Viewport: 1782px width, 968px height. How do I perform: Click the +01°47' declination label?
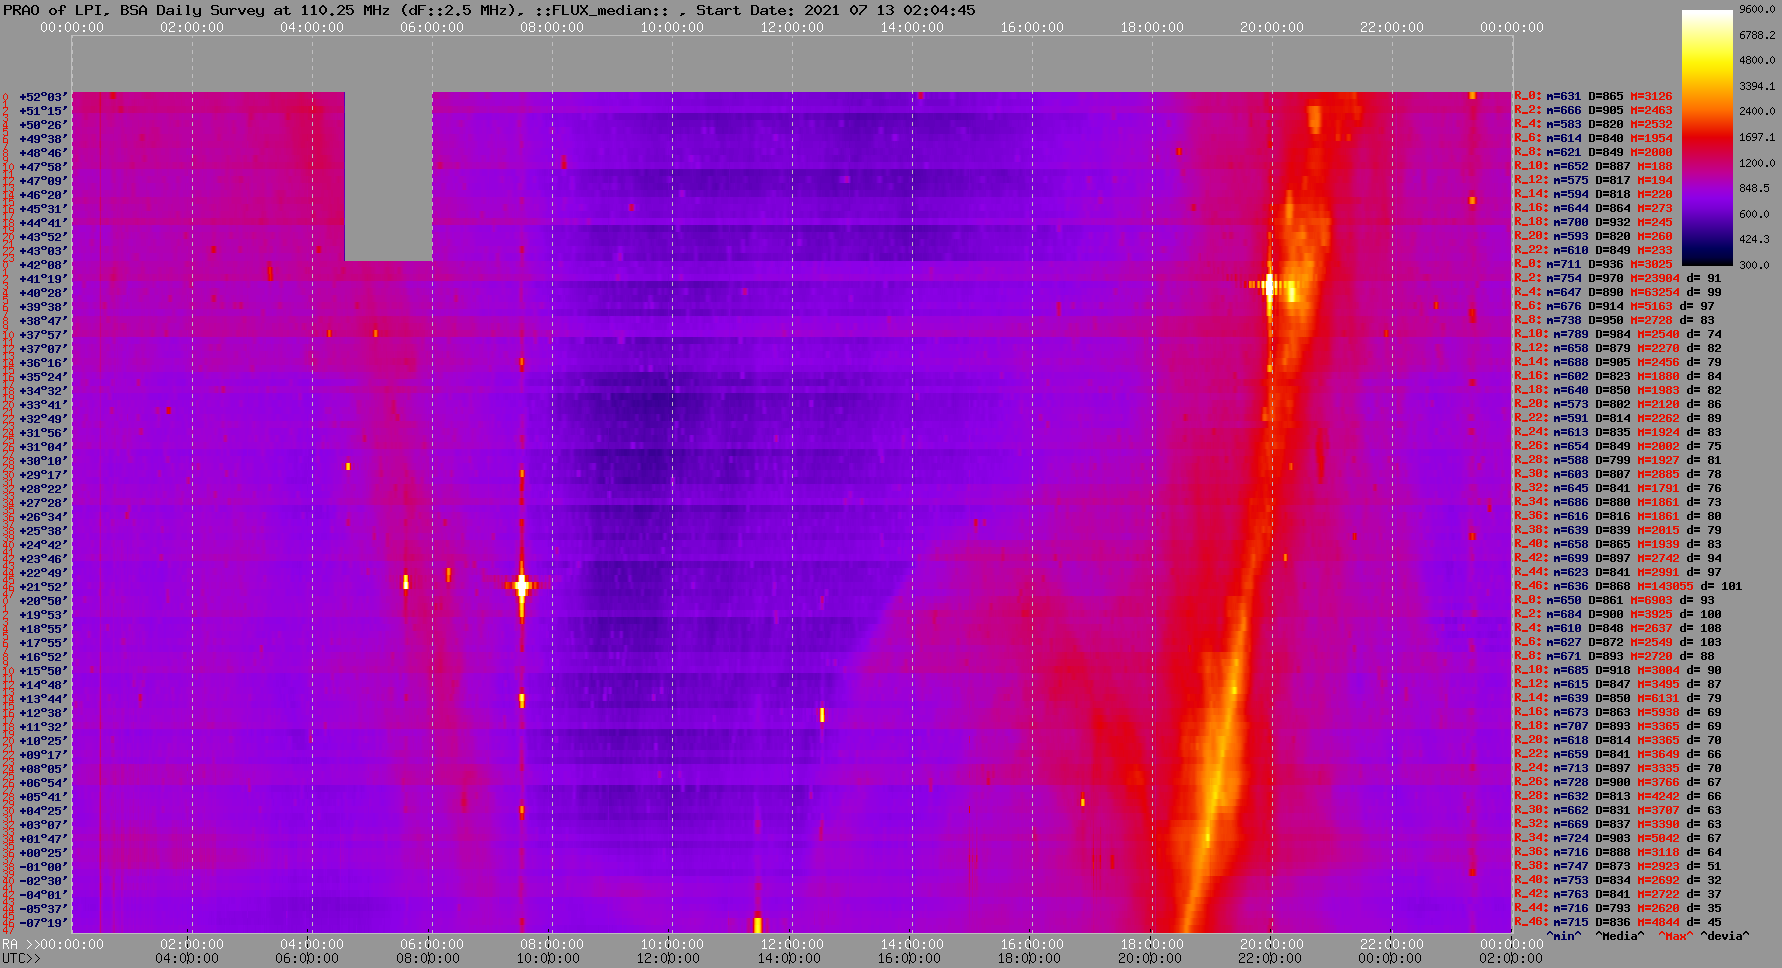click(x=43, y=839)
